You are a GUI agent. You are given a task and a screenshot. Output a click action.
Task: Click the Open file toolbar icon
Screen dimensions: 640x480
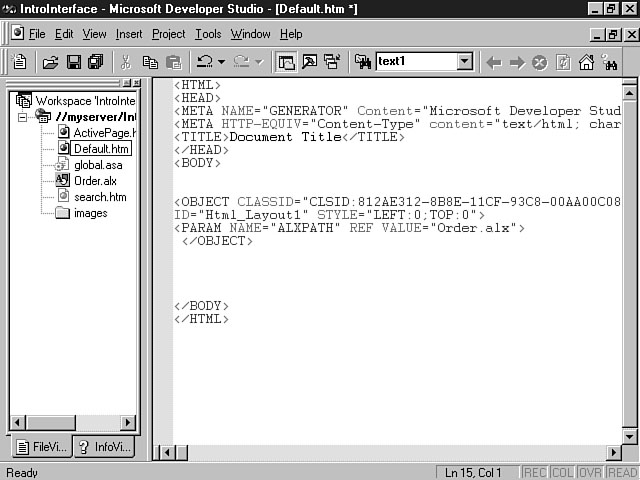pos(49,62)
